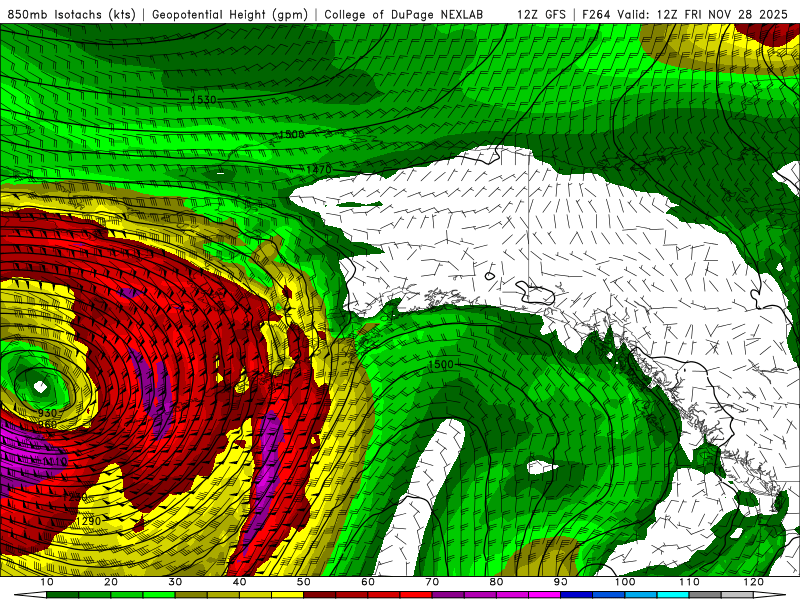Click the '850mb Isotachs (kts)' title text
This screenshot has height=600, width=800.
pyautogui.click(x=72, y=14)
